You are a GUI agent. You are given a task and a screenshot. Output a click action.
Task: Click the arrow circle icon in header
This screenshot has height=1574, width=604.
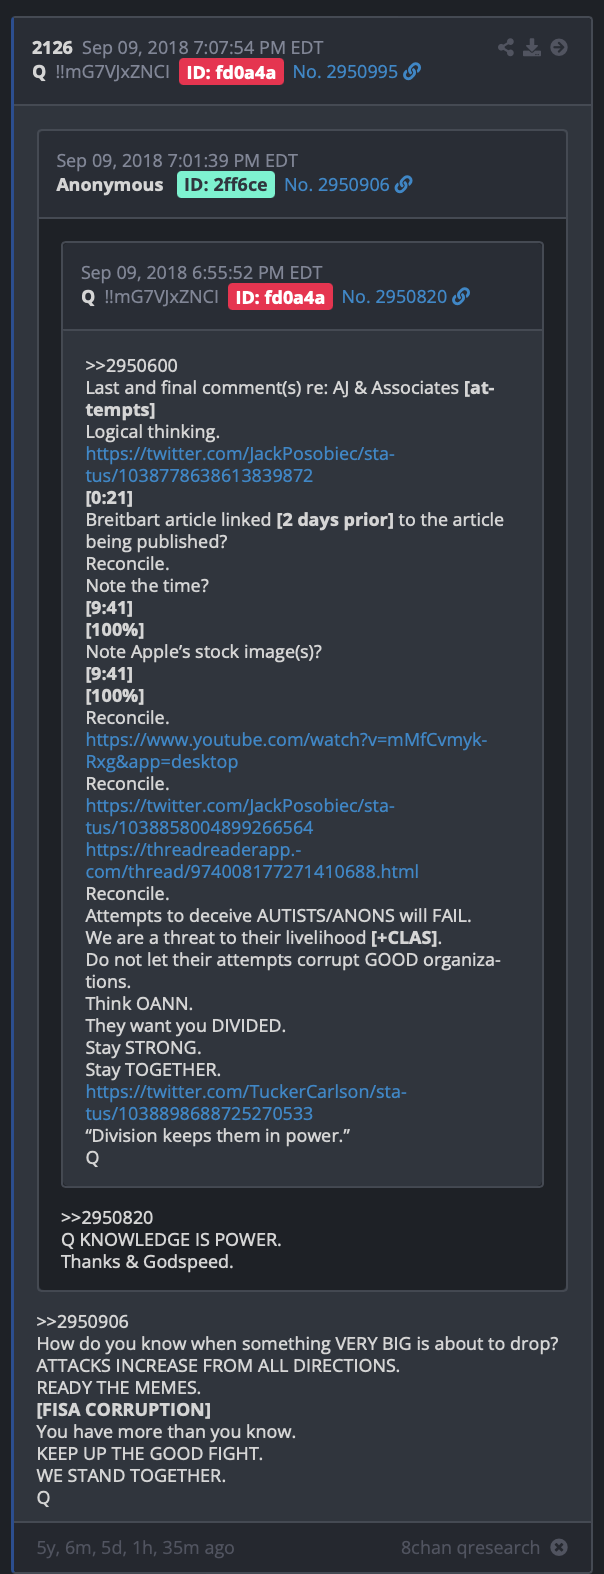click(x=559, y=47)
